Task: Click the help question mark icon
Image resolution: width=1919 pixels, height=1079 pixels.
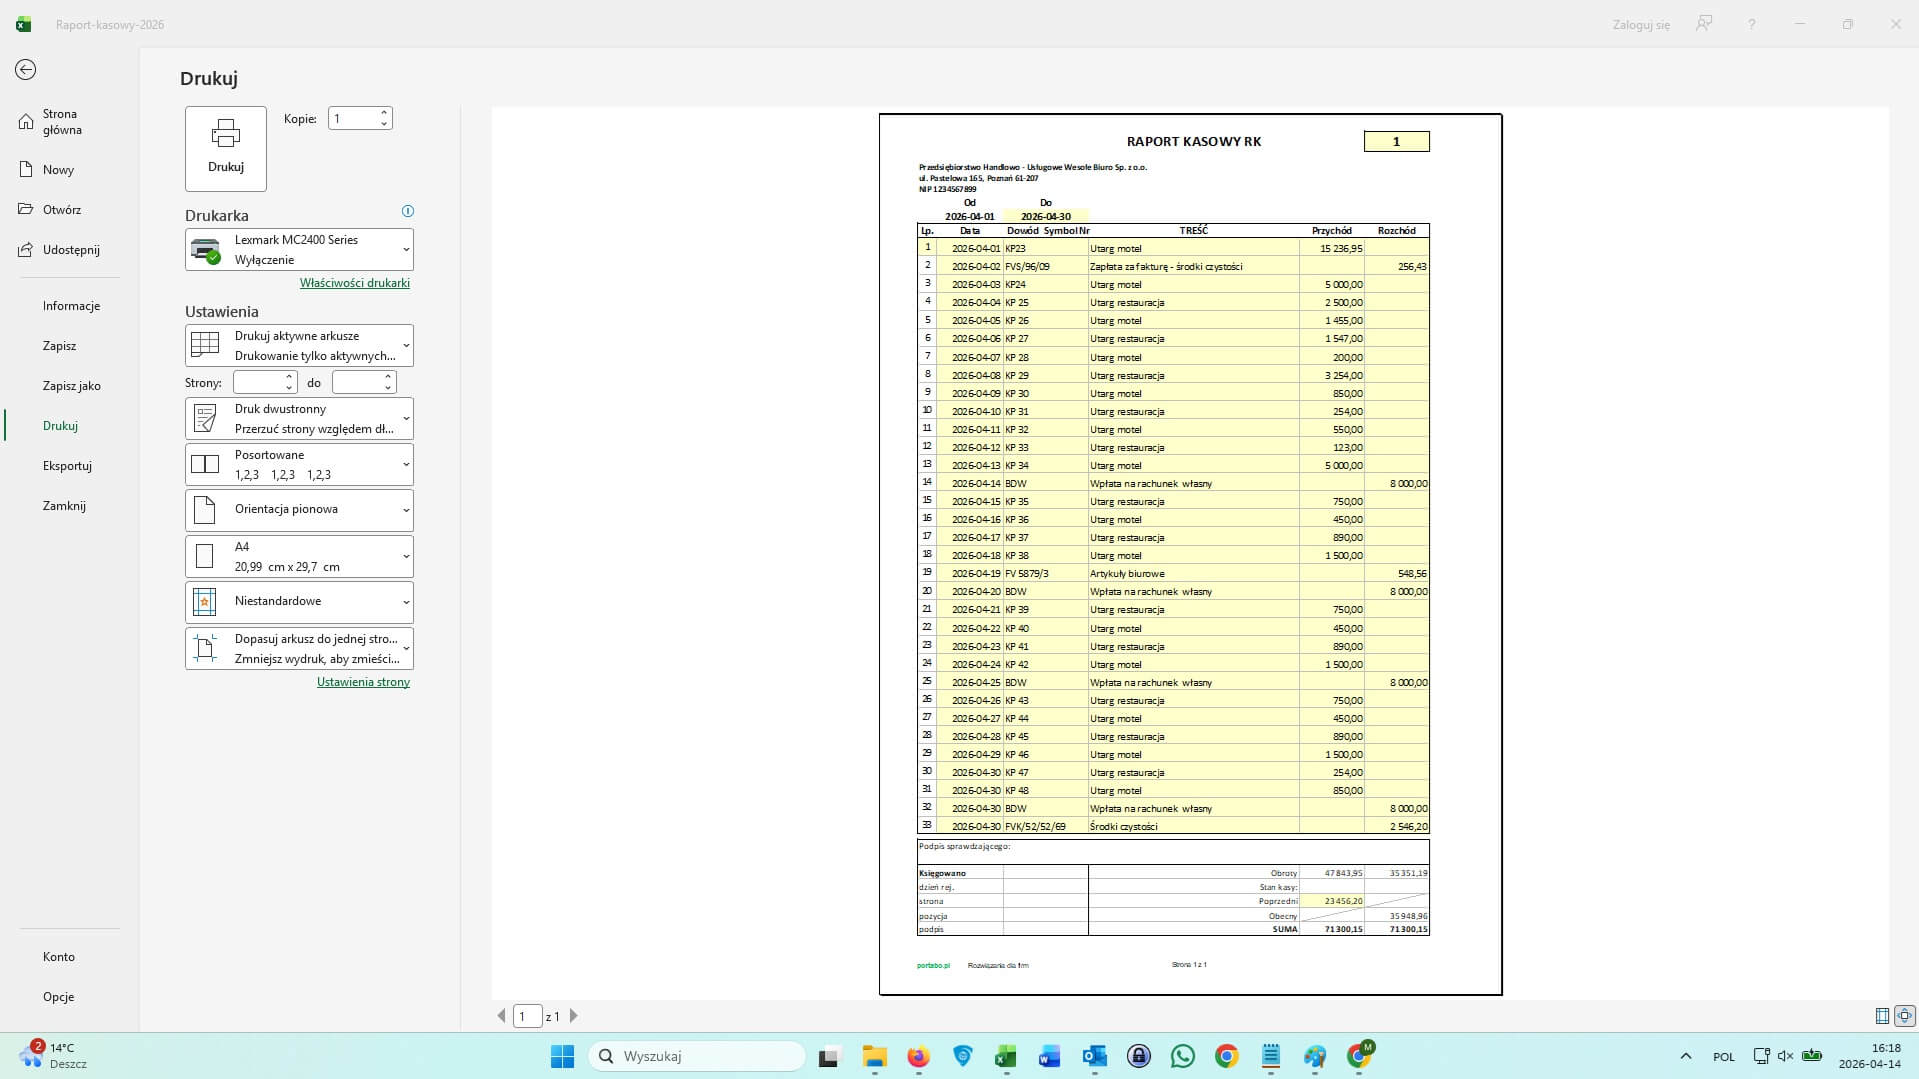Action: click(1751, 24)
